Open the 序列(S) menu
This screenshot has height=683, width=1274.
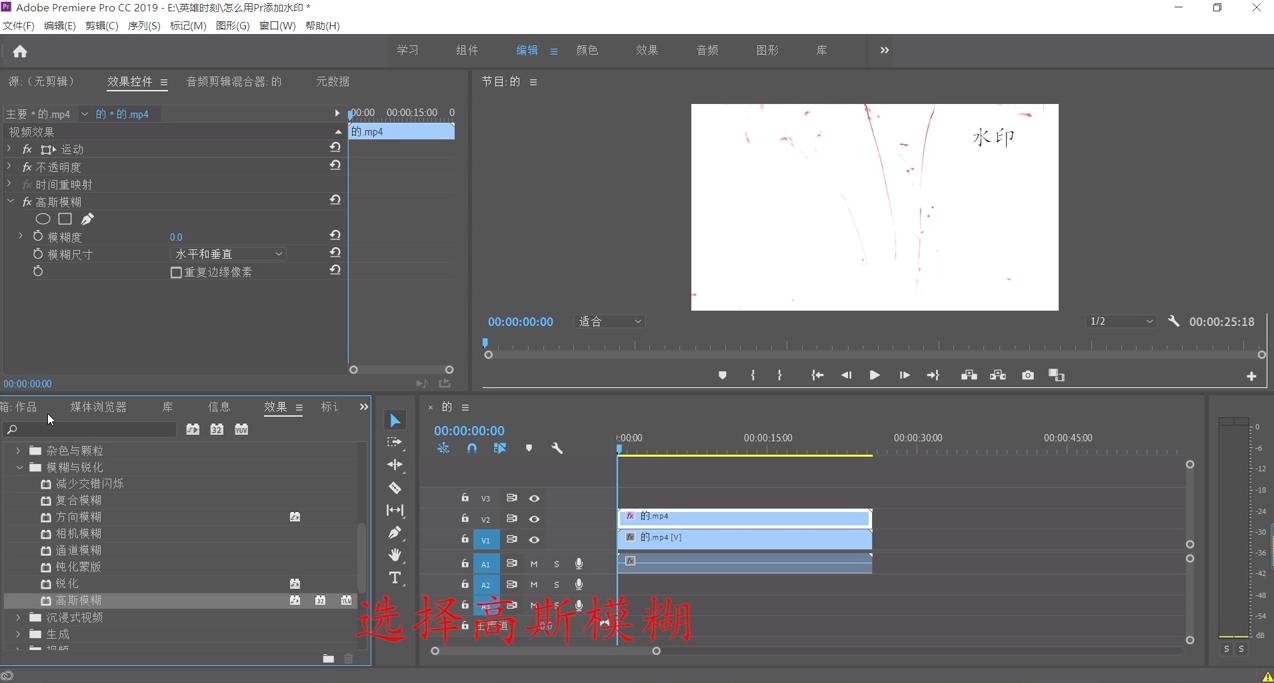tap(144, 26)
